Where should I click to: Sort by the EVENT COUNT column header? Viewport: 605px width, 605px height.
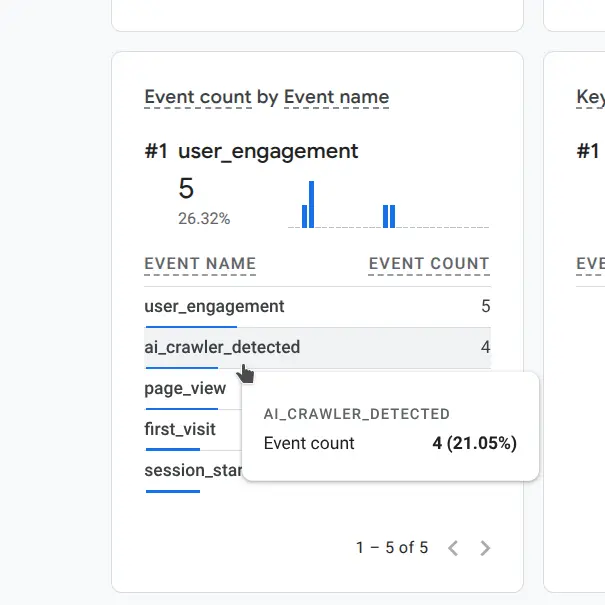pyautogui.click(x=429, y=264)
